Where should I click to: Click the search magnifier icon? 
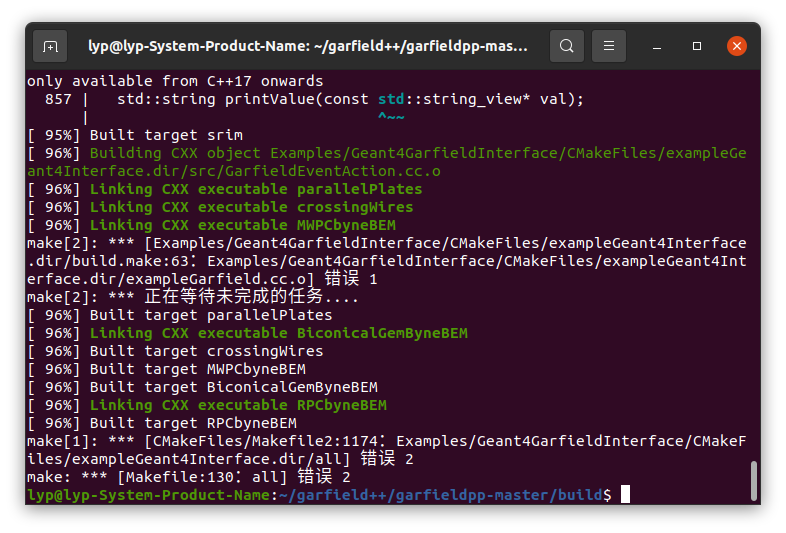click(x=566, y=46)
